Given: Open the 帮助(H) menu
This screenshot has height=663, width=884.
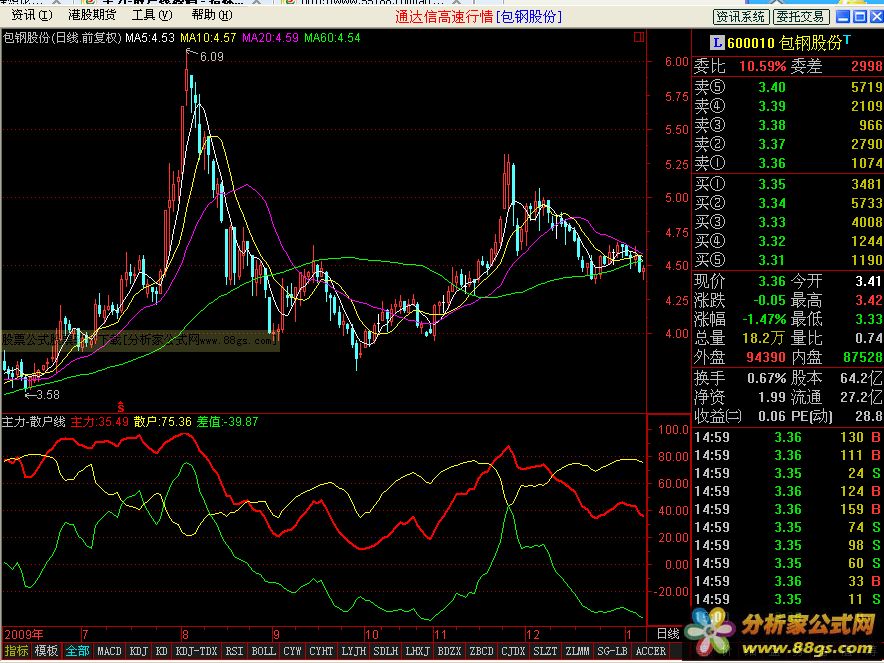Looking at the screenshot, I should tap(211, 15).
